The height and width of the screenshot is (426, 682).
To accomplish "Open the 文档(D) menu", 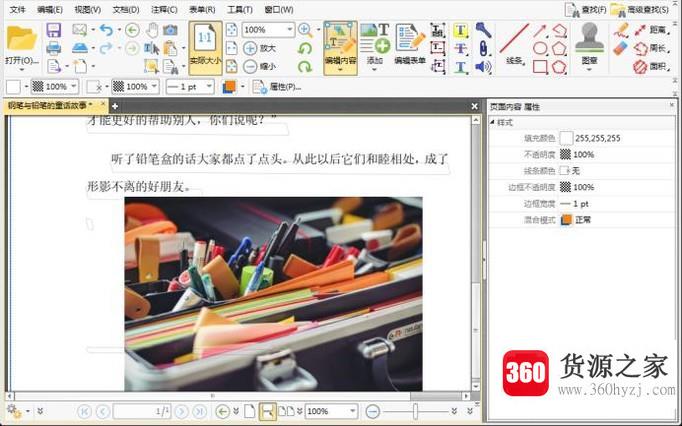I will pyautogui.click(x=126, y=9).
